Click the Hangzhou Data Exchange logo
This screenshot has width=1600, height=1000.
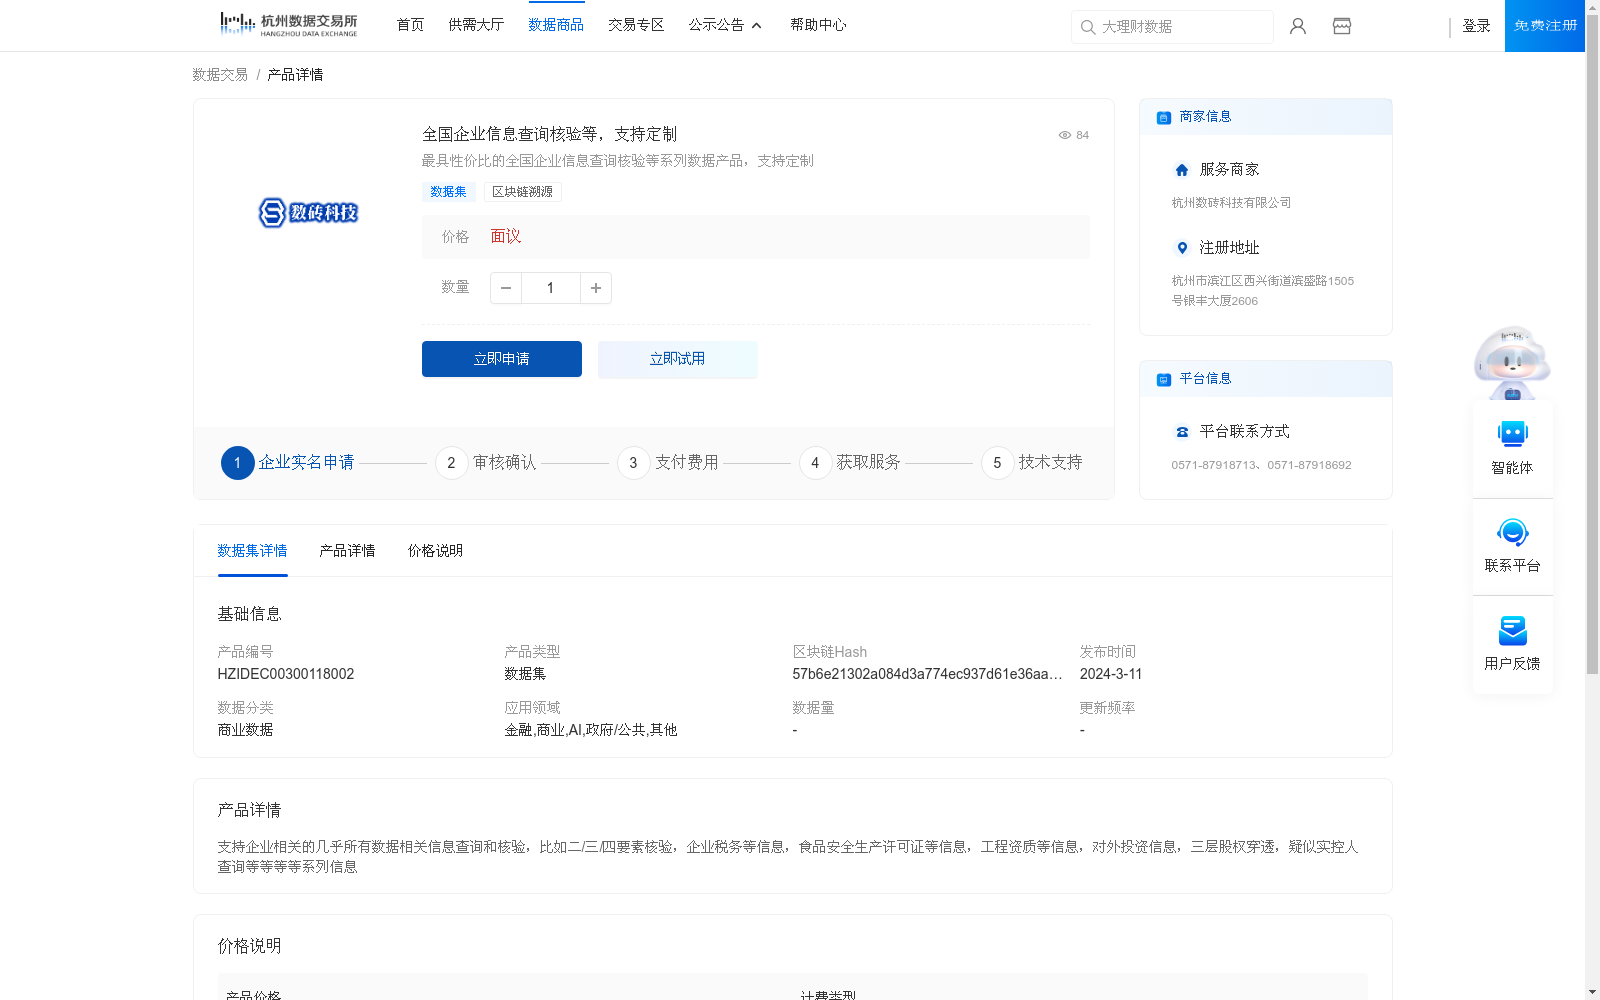tap(288, 25)
